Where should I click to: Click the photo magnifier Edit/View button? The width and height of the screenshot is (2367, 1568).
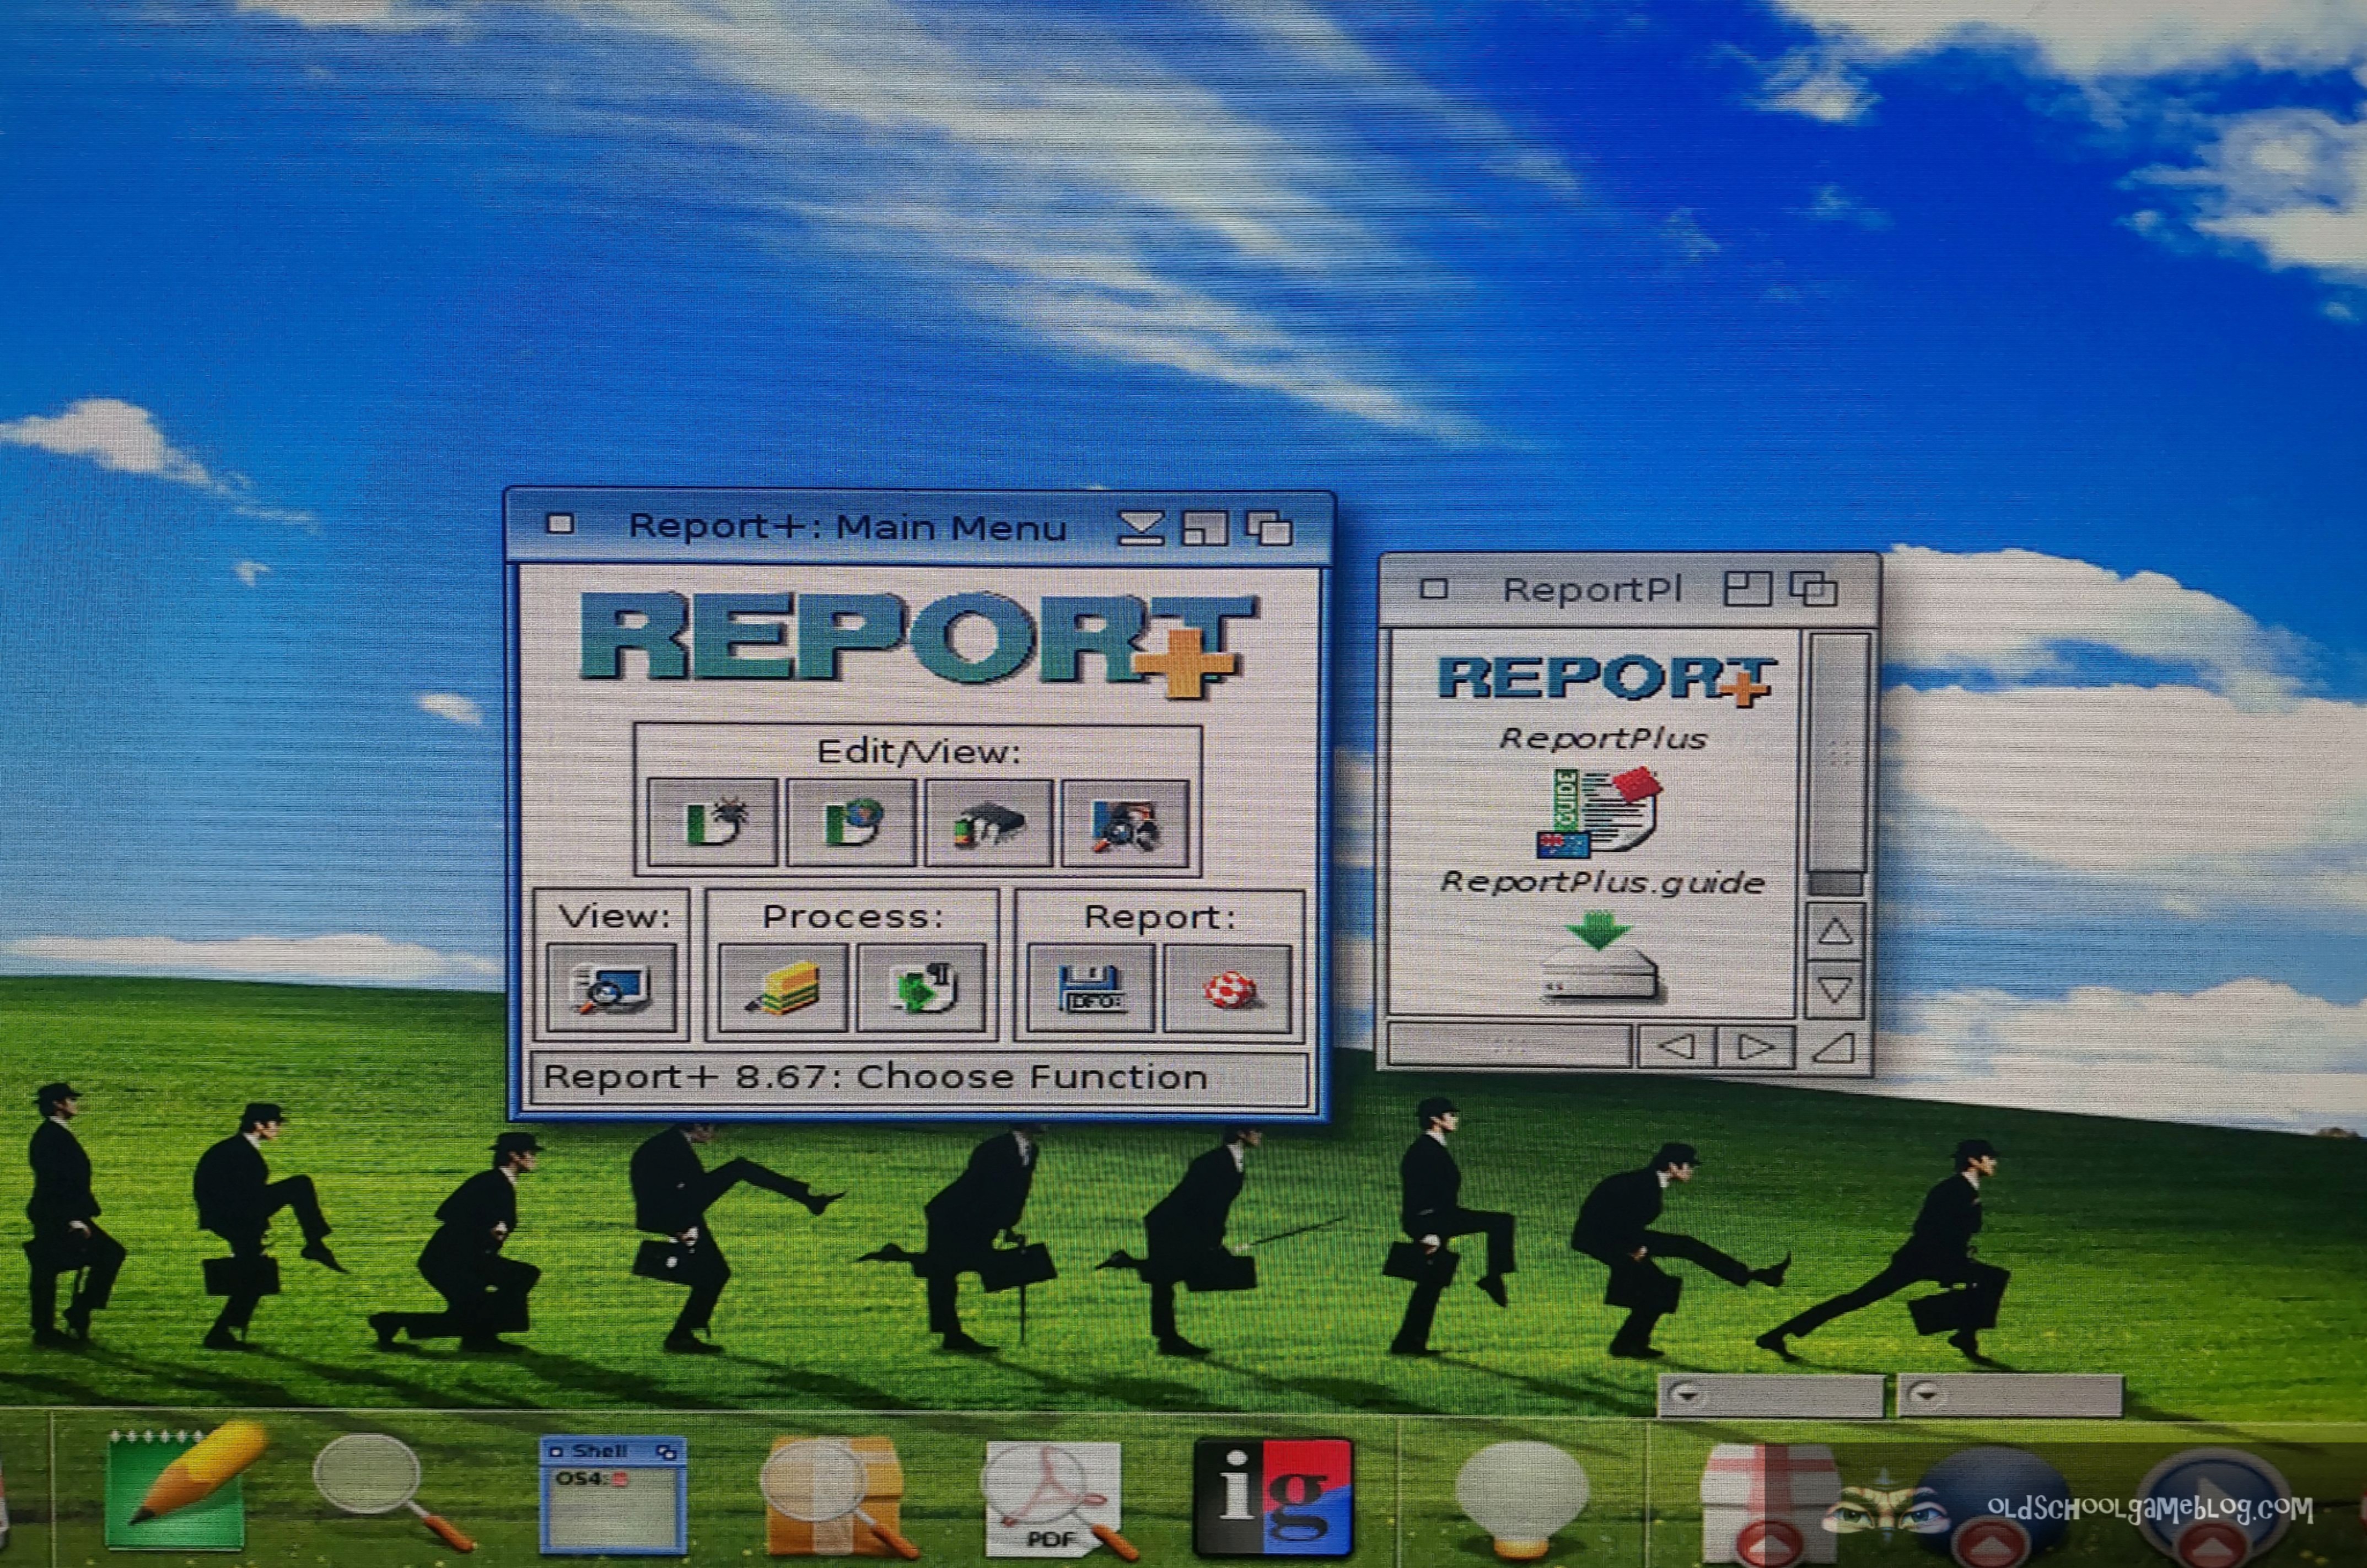point(1125,823)
